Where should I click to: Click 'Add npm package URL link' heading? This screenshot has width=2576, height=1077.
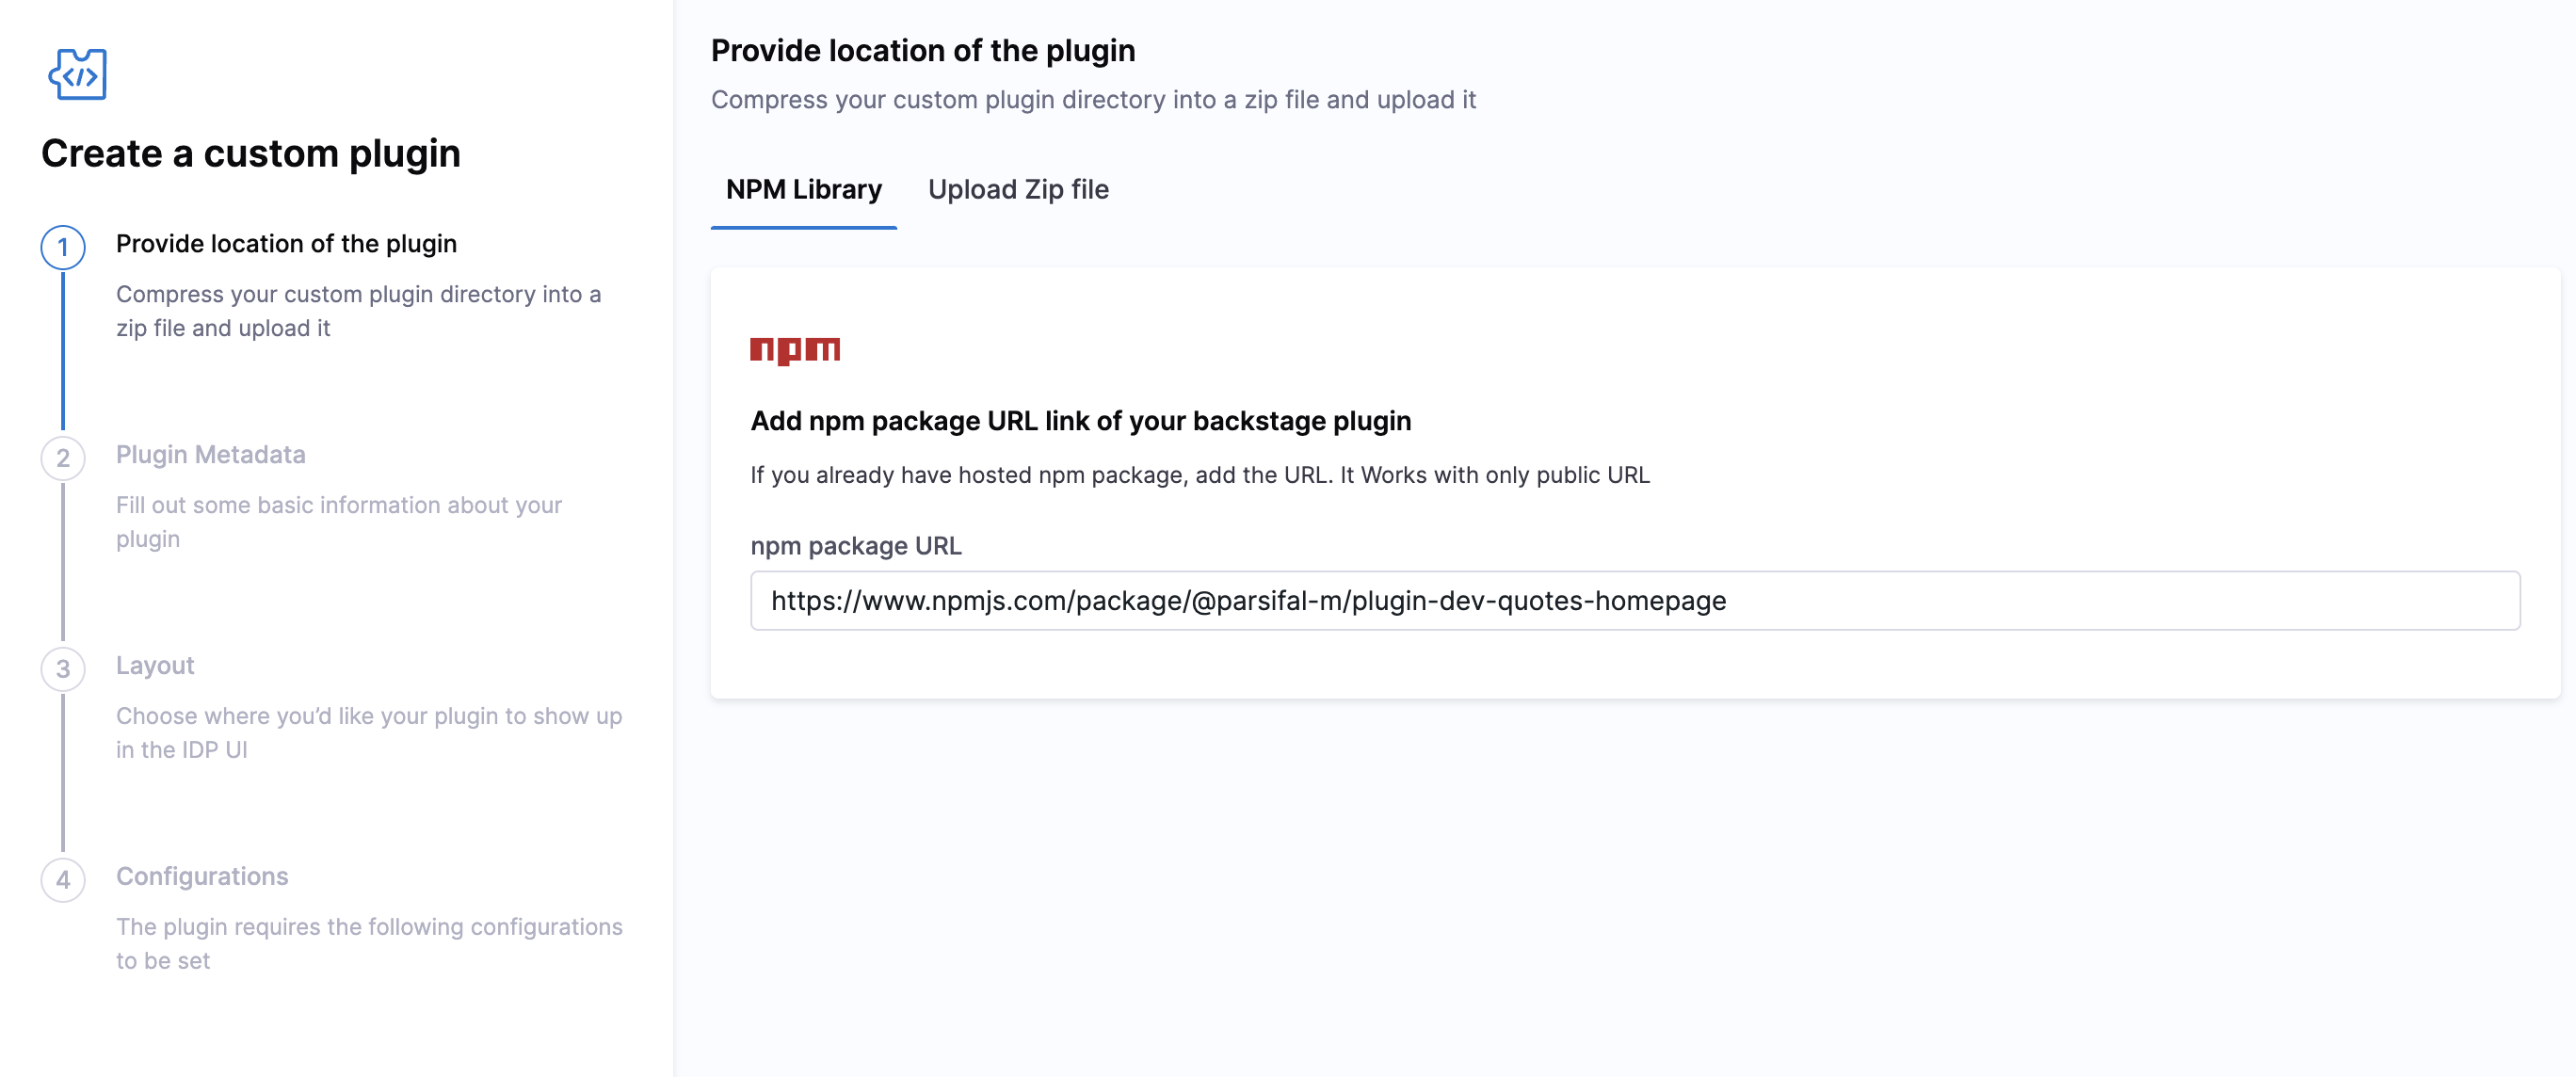coord(1080,421)
